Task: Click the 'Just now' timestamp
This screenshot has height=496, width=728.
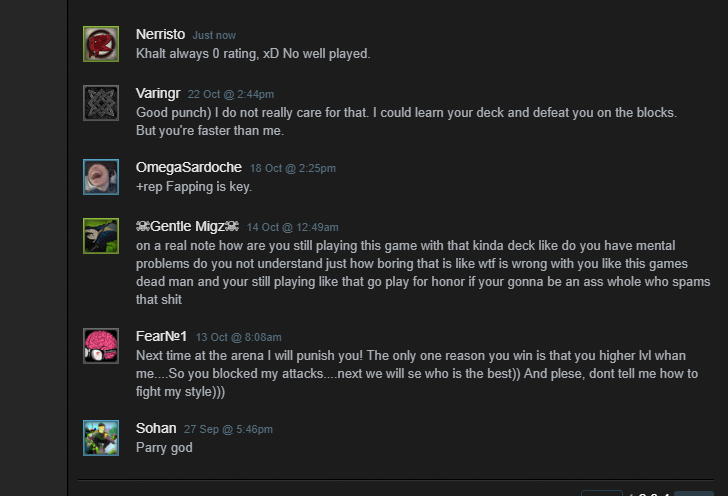Action: (214, 35)
